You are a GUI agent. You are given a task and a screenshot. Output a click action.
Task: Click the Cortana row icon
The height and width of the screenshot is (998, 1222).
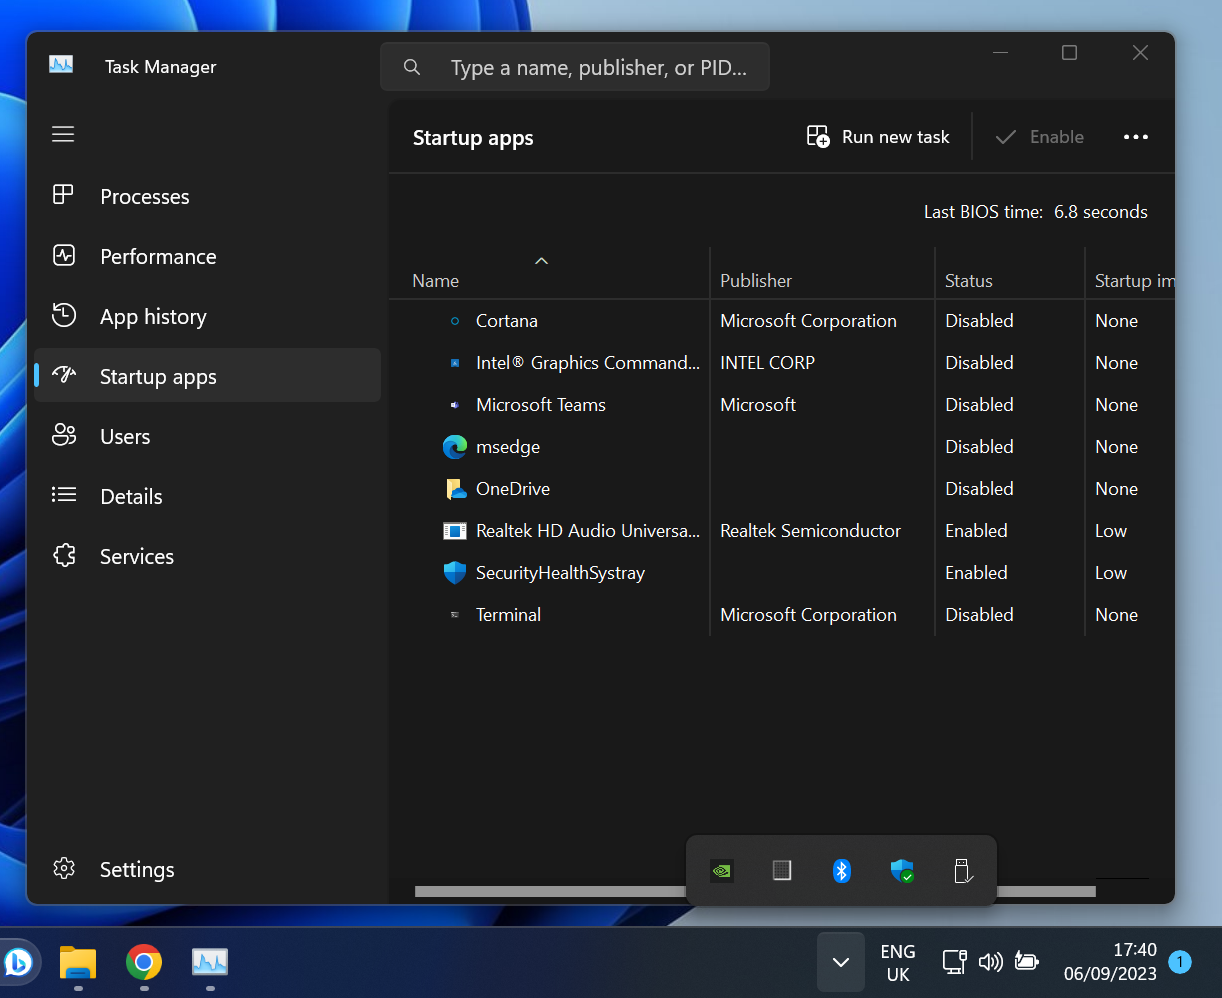[455, 321]
